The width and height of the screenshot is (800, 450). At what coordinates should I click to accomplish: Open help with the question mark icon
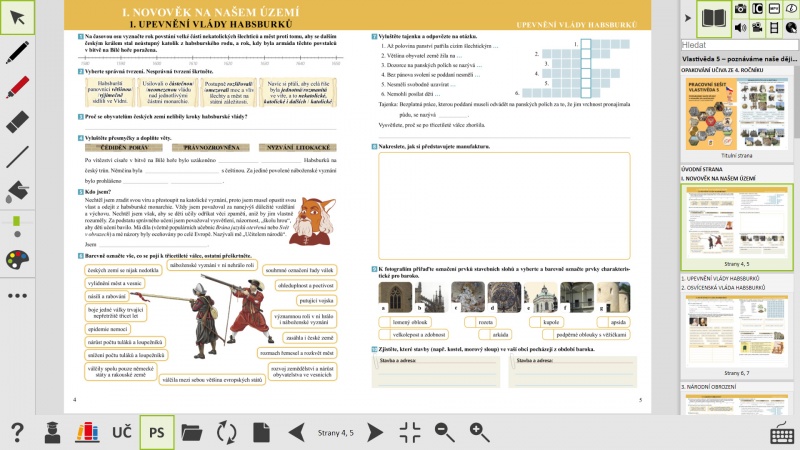tap(17, 432)
